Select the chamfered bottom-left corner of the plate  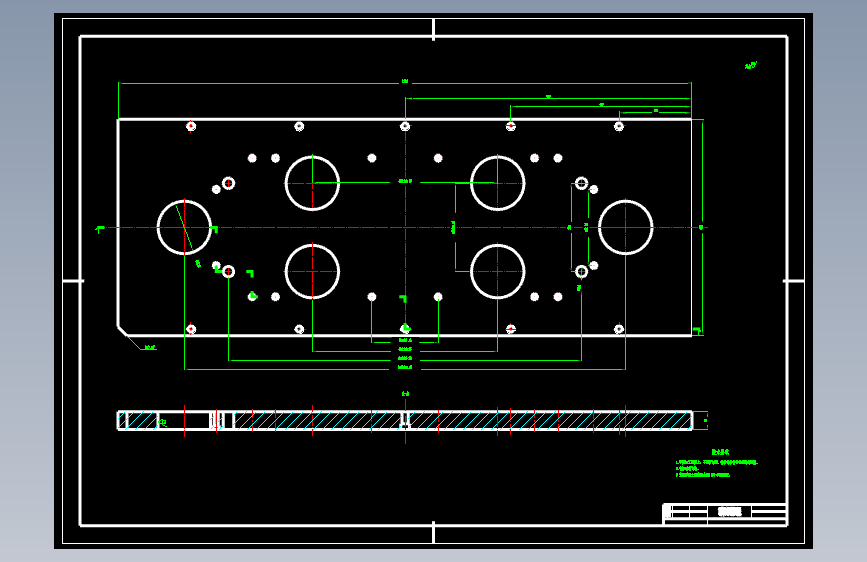pos(123,330)
